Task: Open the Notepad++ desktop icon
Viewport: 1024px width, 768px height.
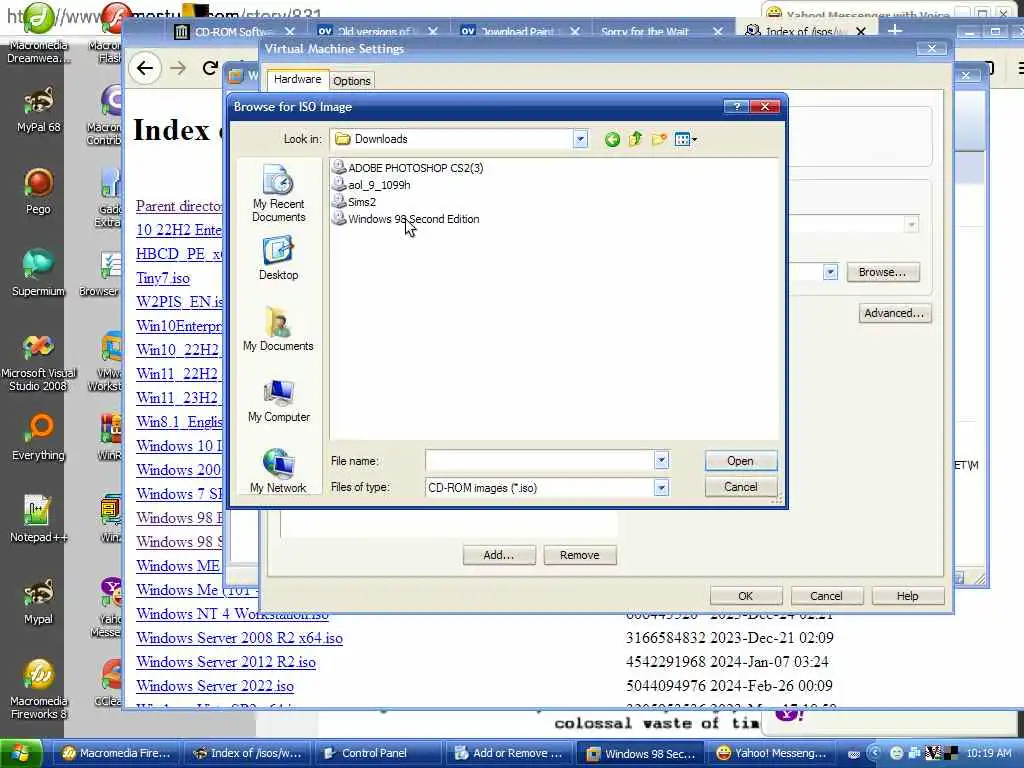Action: [39, 519]
